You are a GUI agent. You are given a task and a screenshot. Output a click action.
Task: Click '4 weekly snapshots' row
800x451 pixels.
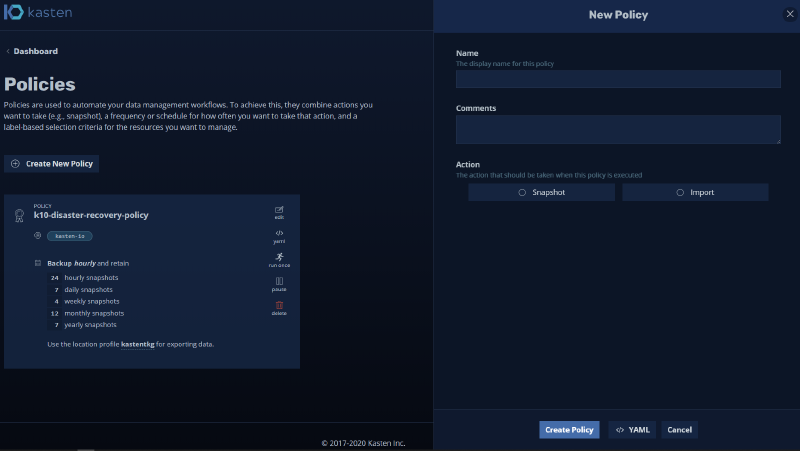[x=84, y=302]
